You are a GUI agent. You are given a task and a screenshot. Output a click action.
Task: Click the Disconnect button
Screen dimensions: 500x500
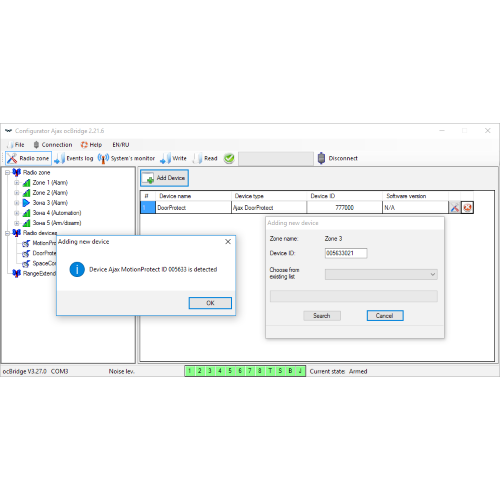[x=338, y=158]
